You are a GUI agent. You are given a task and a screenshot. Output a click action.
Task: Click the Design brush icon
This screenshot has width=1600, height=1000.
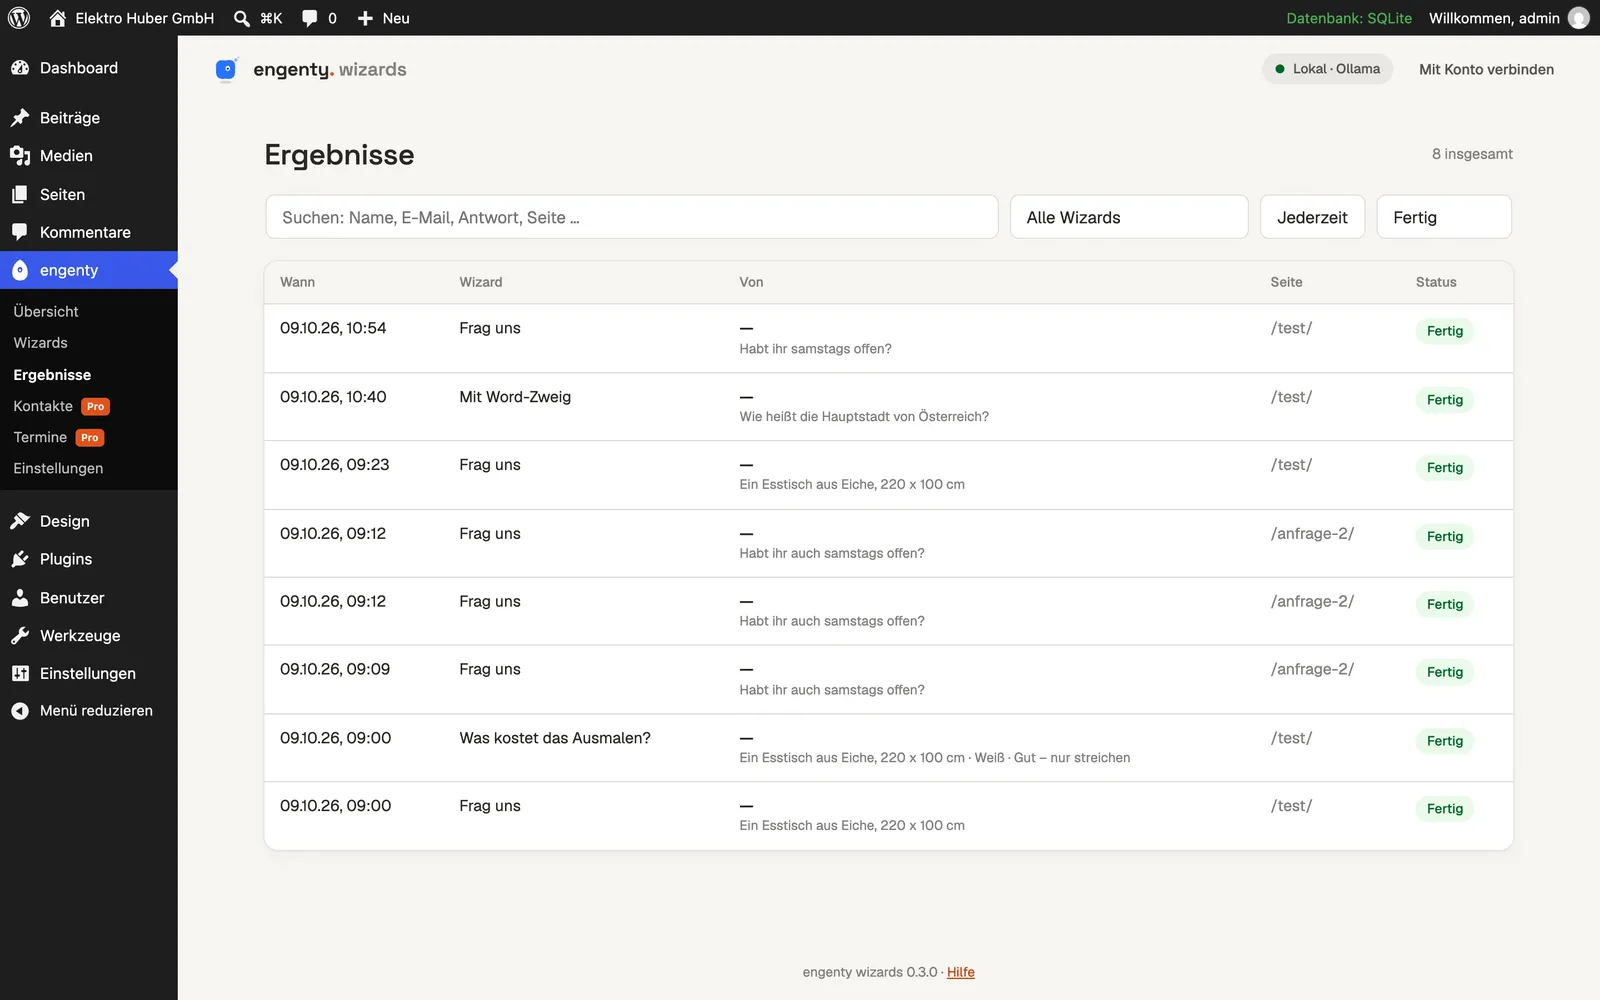tap(20, 521)
